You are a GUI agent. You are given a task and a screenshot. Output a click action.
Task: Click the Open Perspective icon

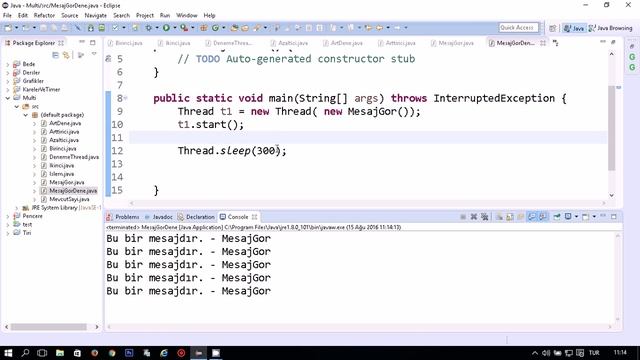(x=552, y=28)
